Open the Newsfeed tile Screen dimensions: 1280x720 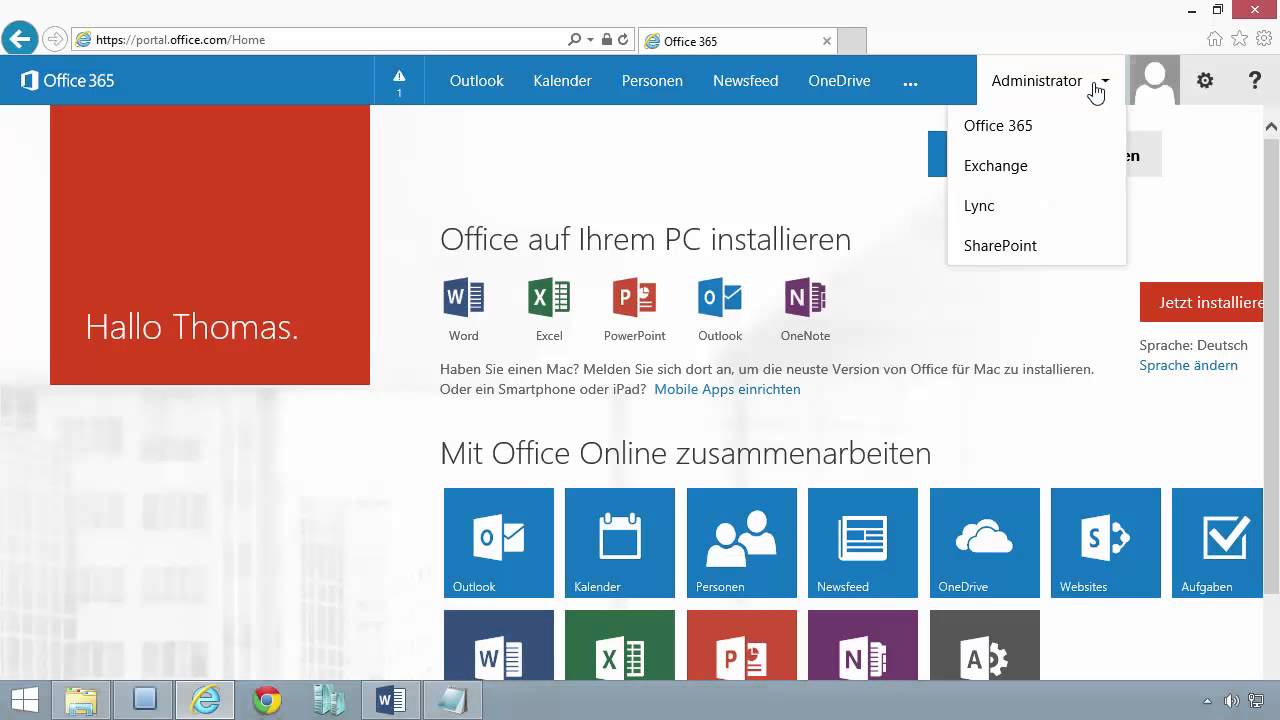click(x=863, y=543)
